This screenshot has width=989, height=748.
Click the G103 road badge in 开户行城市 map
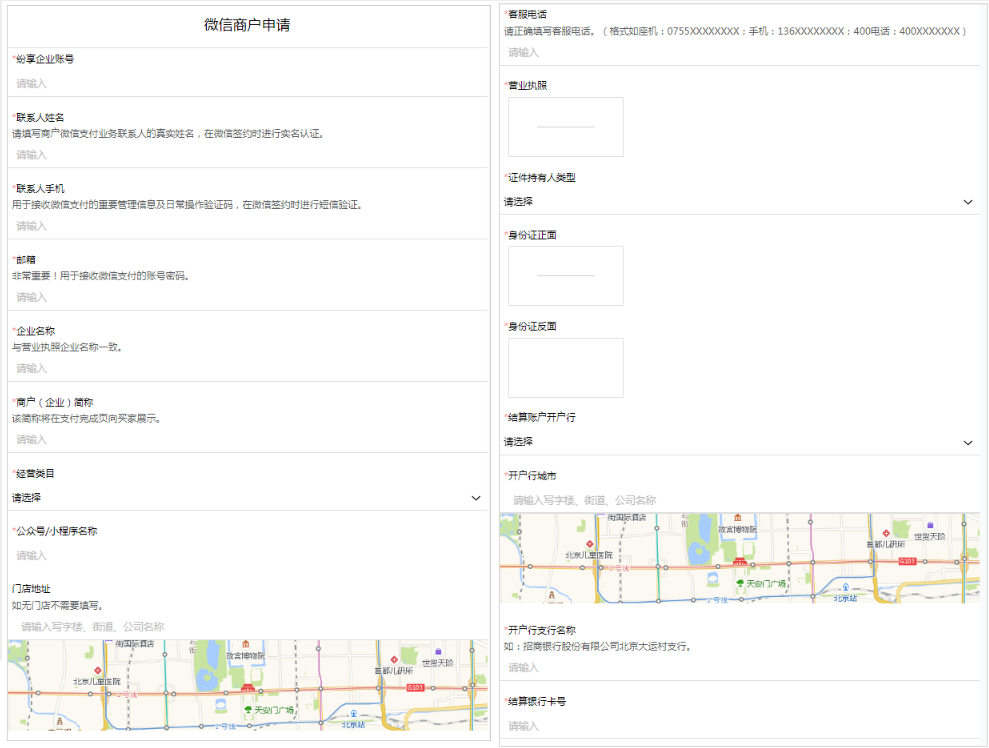click(907, 561)
